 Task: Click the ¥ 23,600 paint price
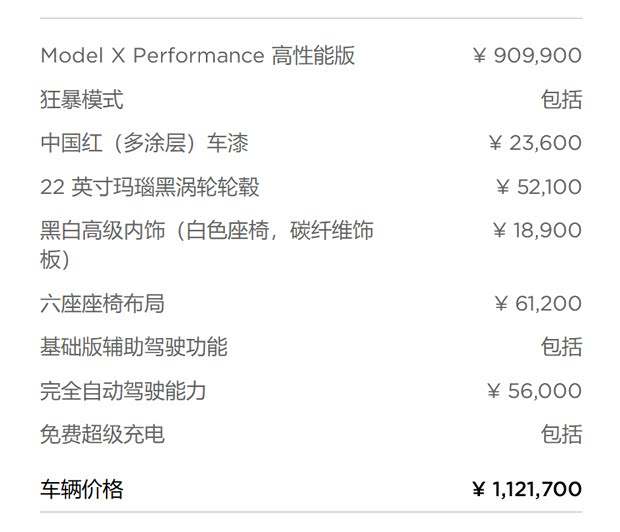point(534,143)
